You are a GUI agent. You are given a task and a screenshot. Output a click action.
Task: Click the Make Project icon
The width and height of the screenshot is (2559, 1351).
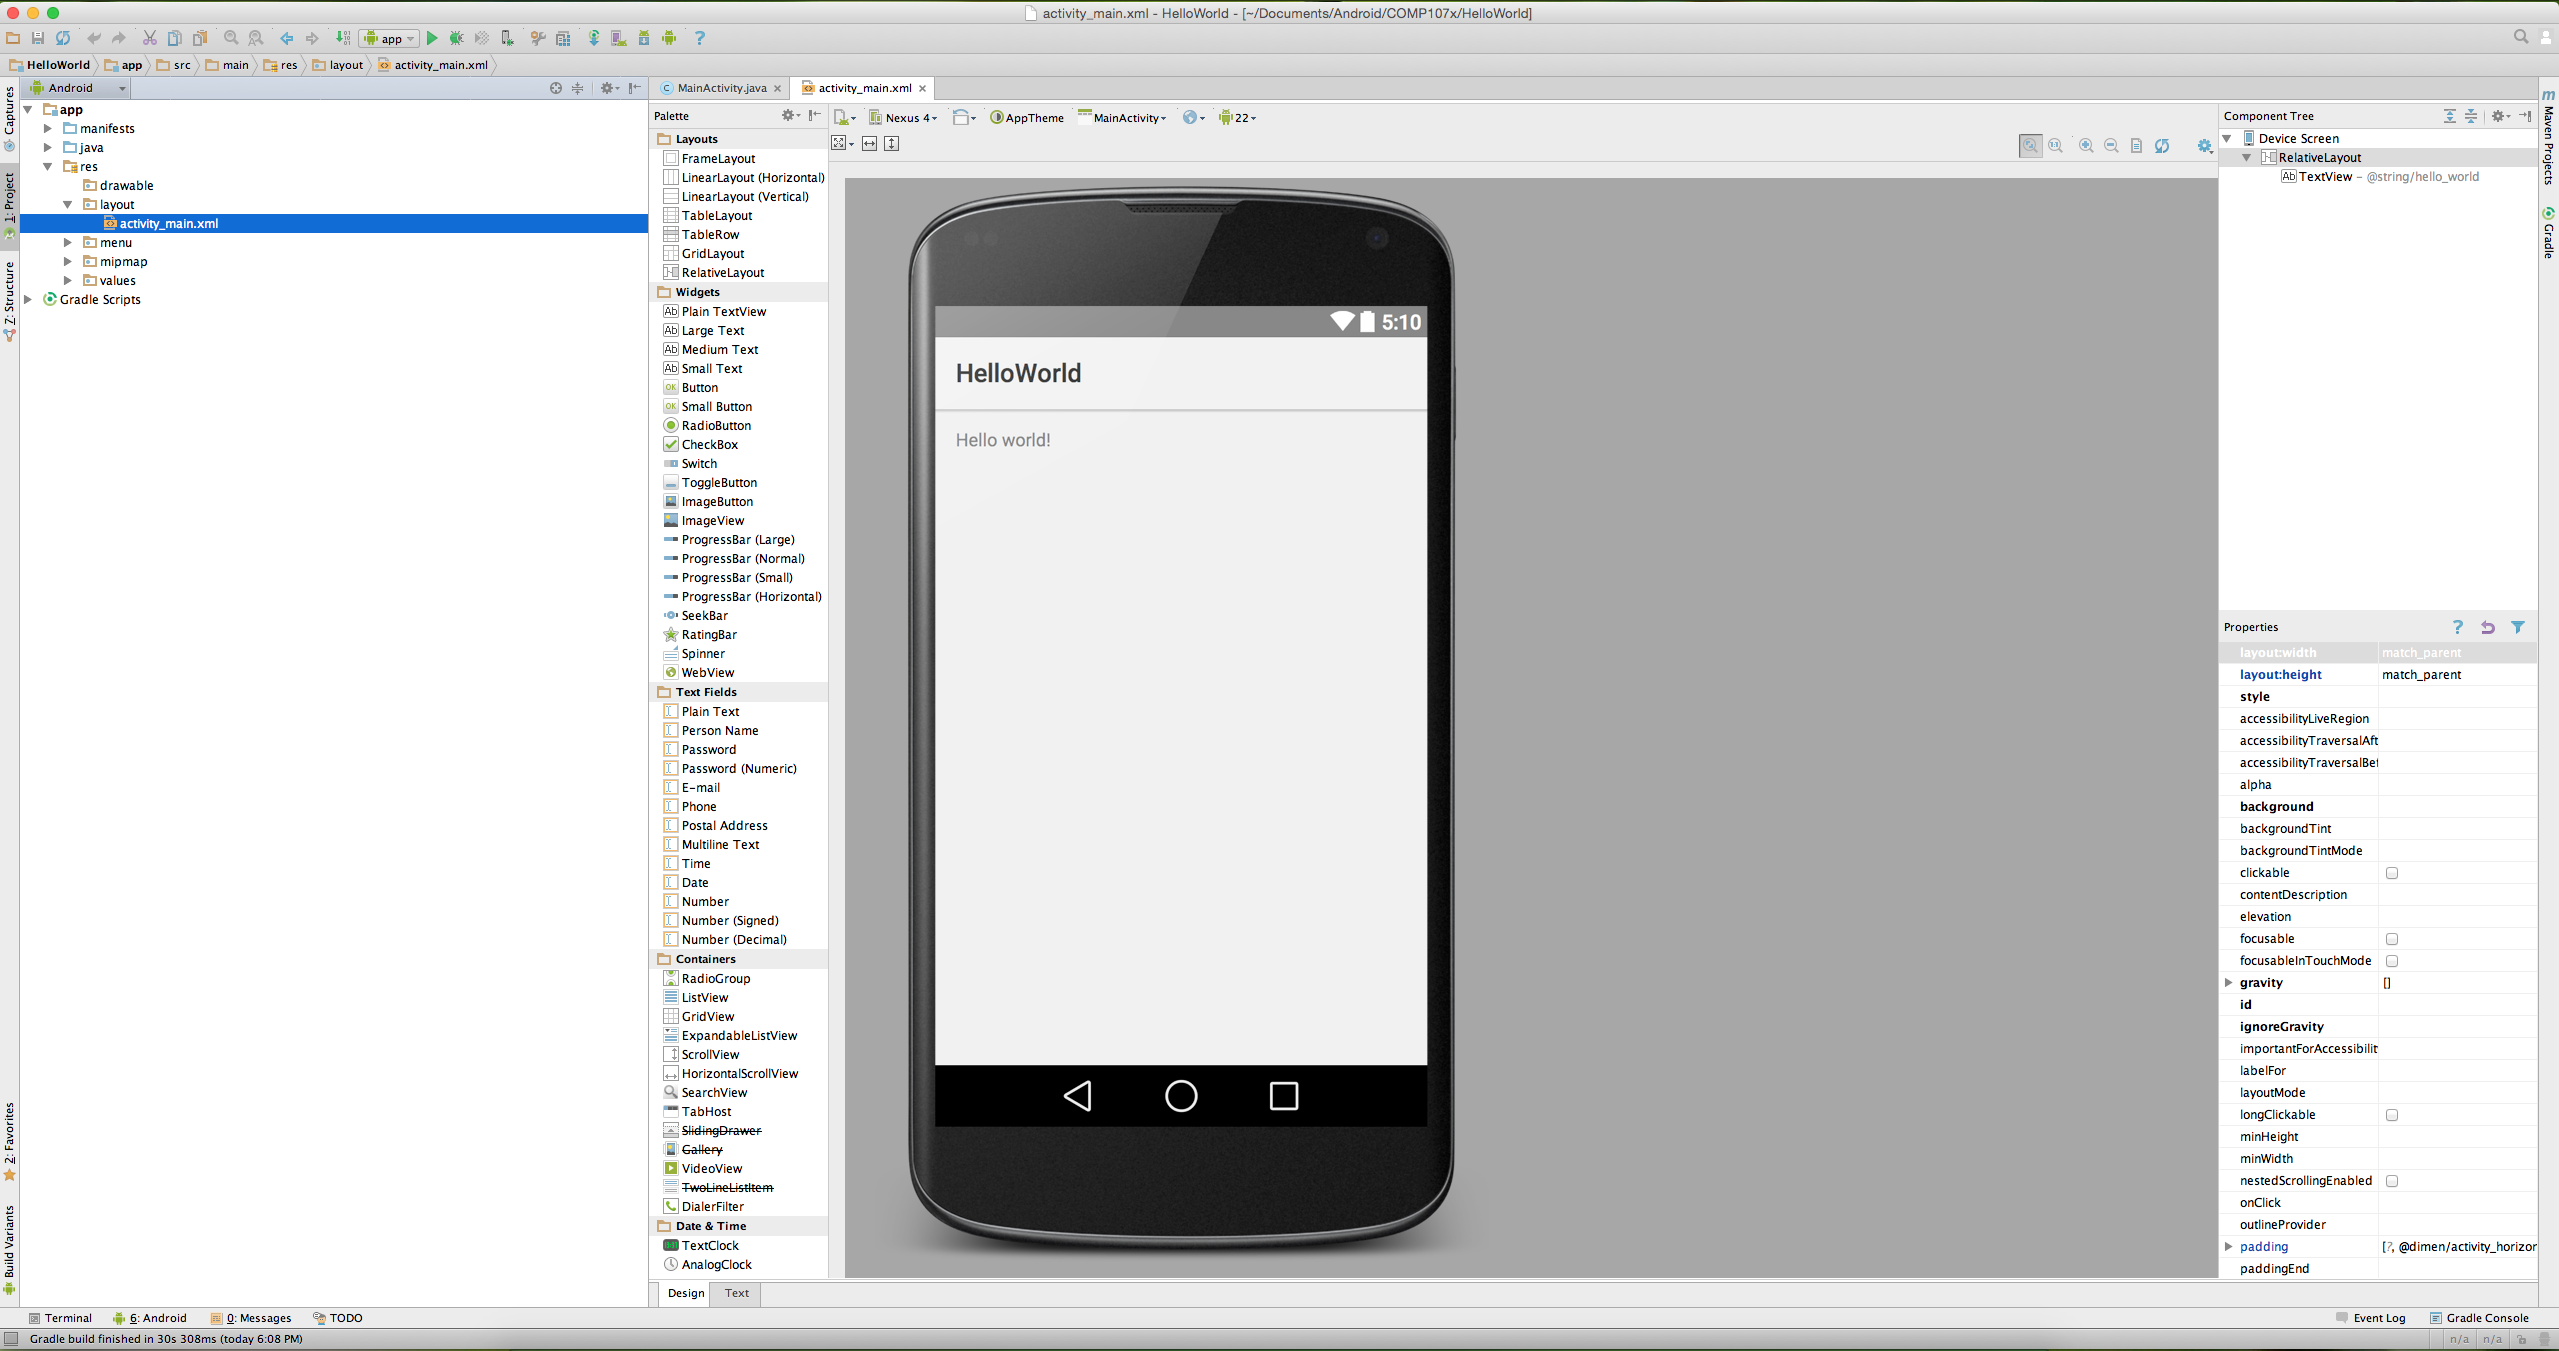click(343, 38)
